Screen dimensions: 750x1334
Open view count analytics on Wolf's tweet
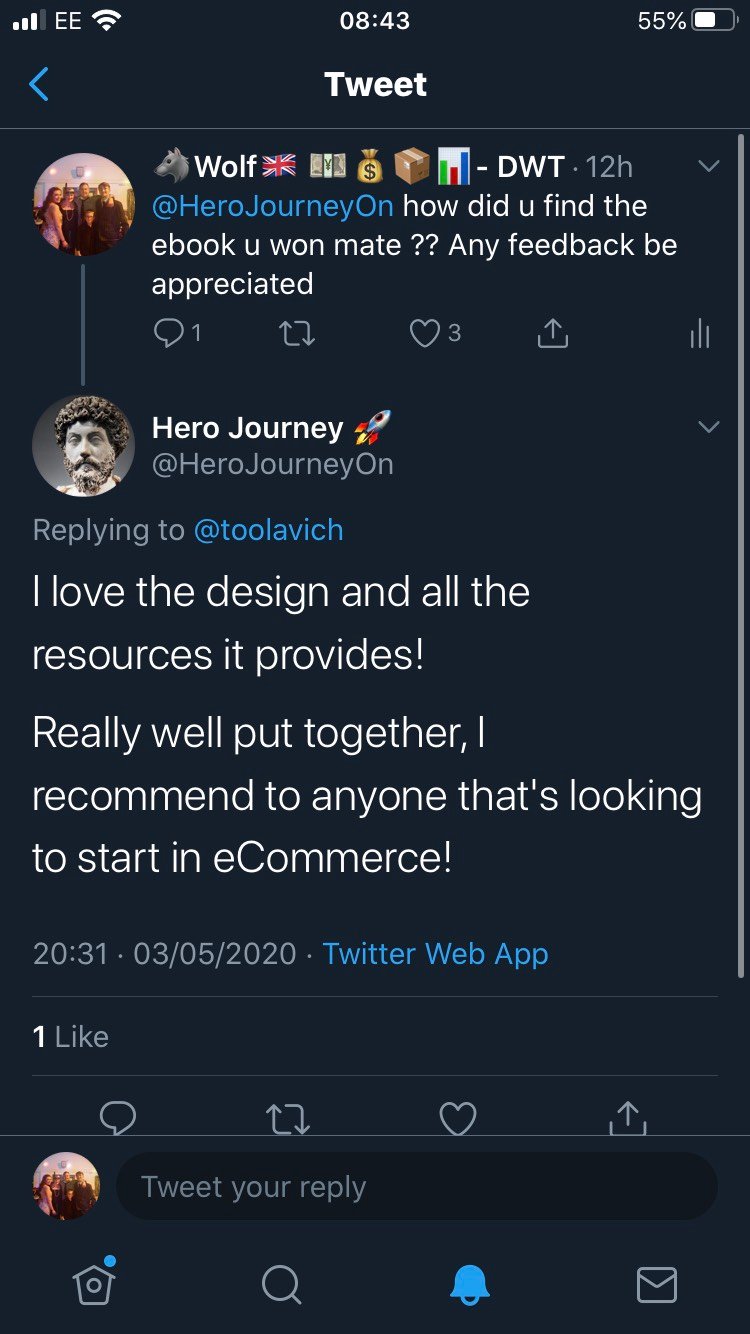click(x=699, y=334)
